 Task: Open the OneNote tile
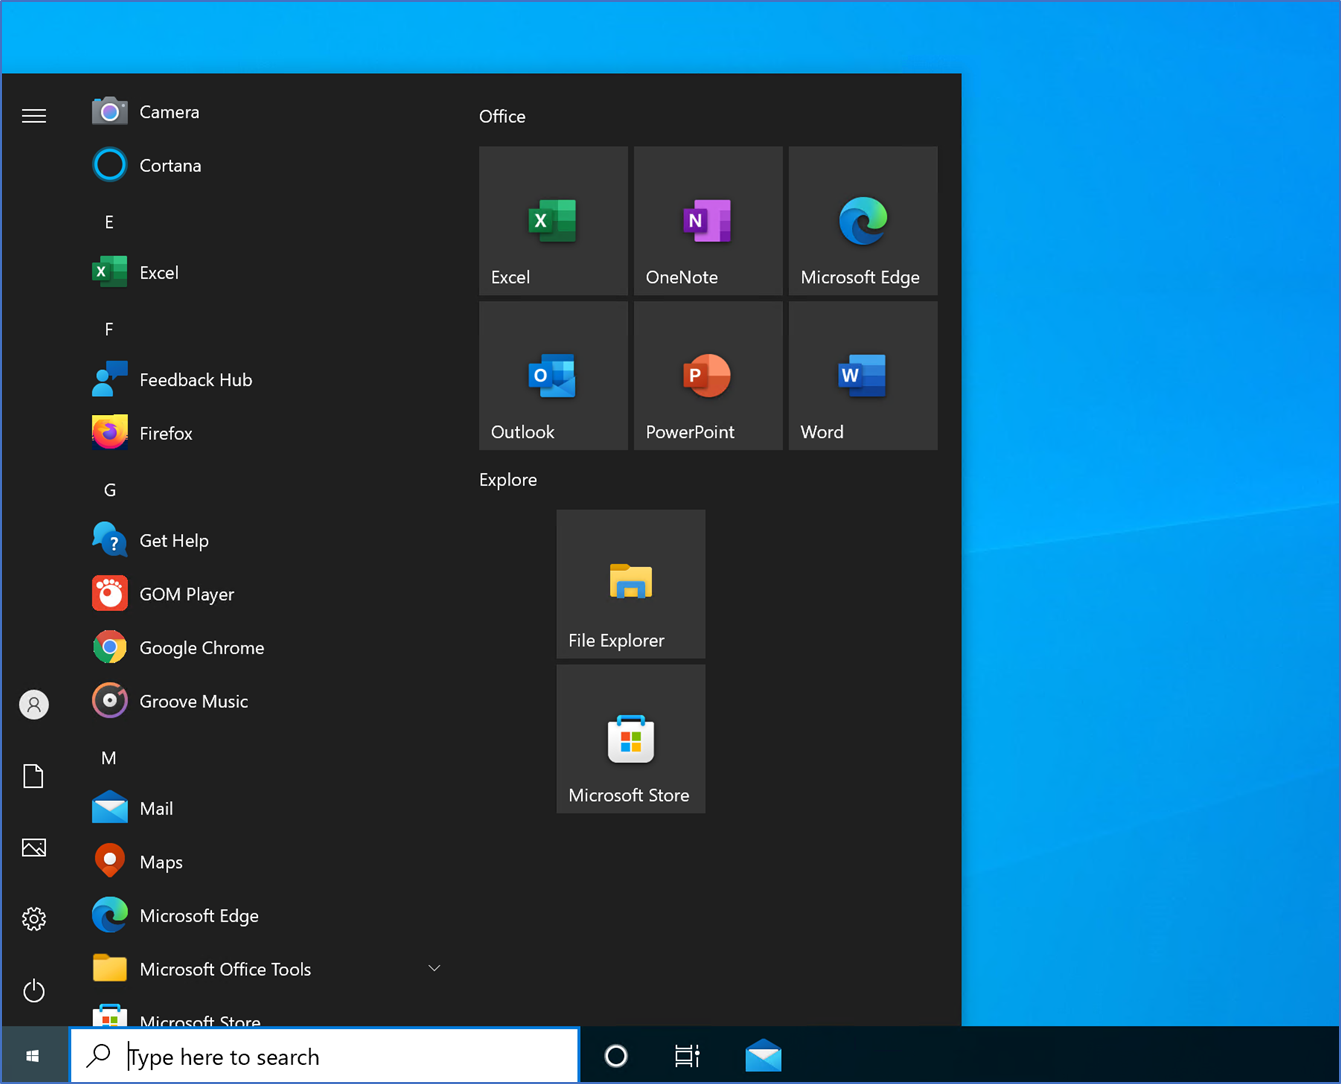(708, 221)
